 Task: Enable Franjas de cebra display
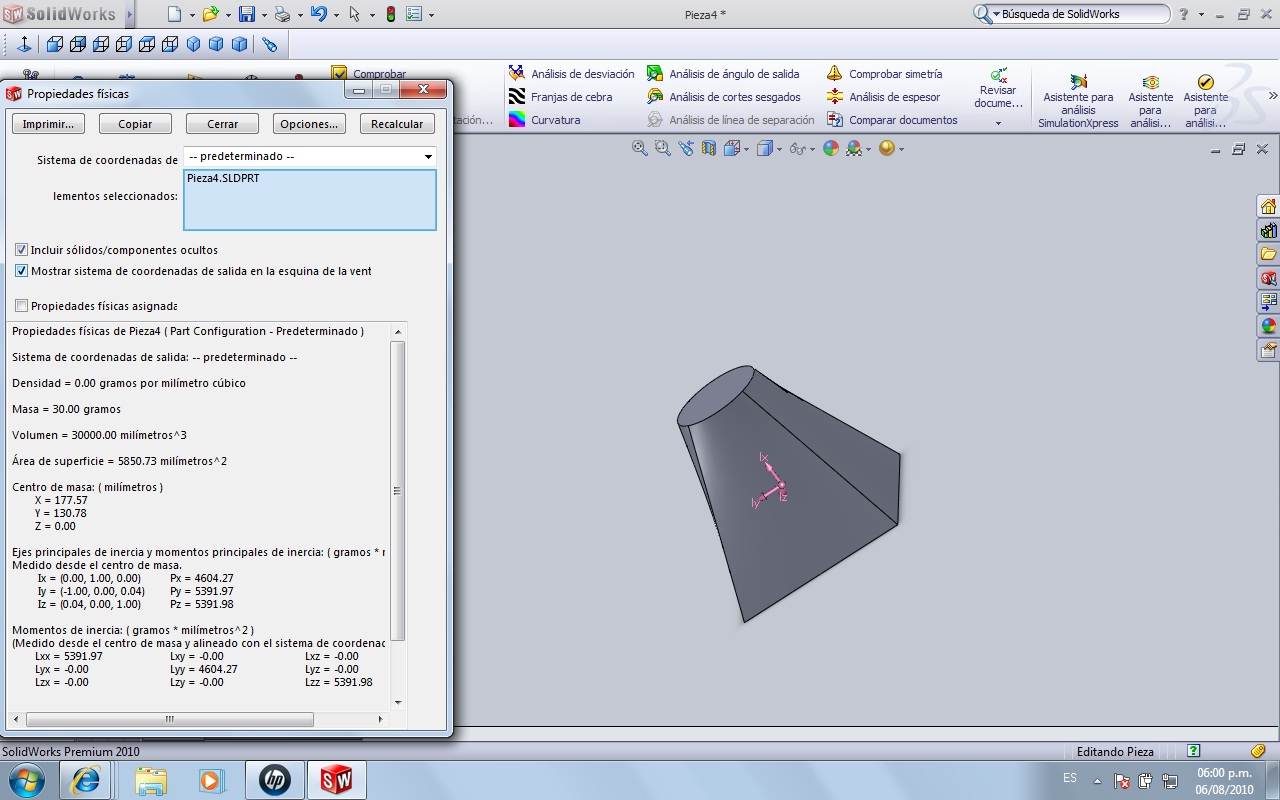(560, 97)
